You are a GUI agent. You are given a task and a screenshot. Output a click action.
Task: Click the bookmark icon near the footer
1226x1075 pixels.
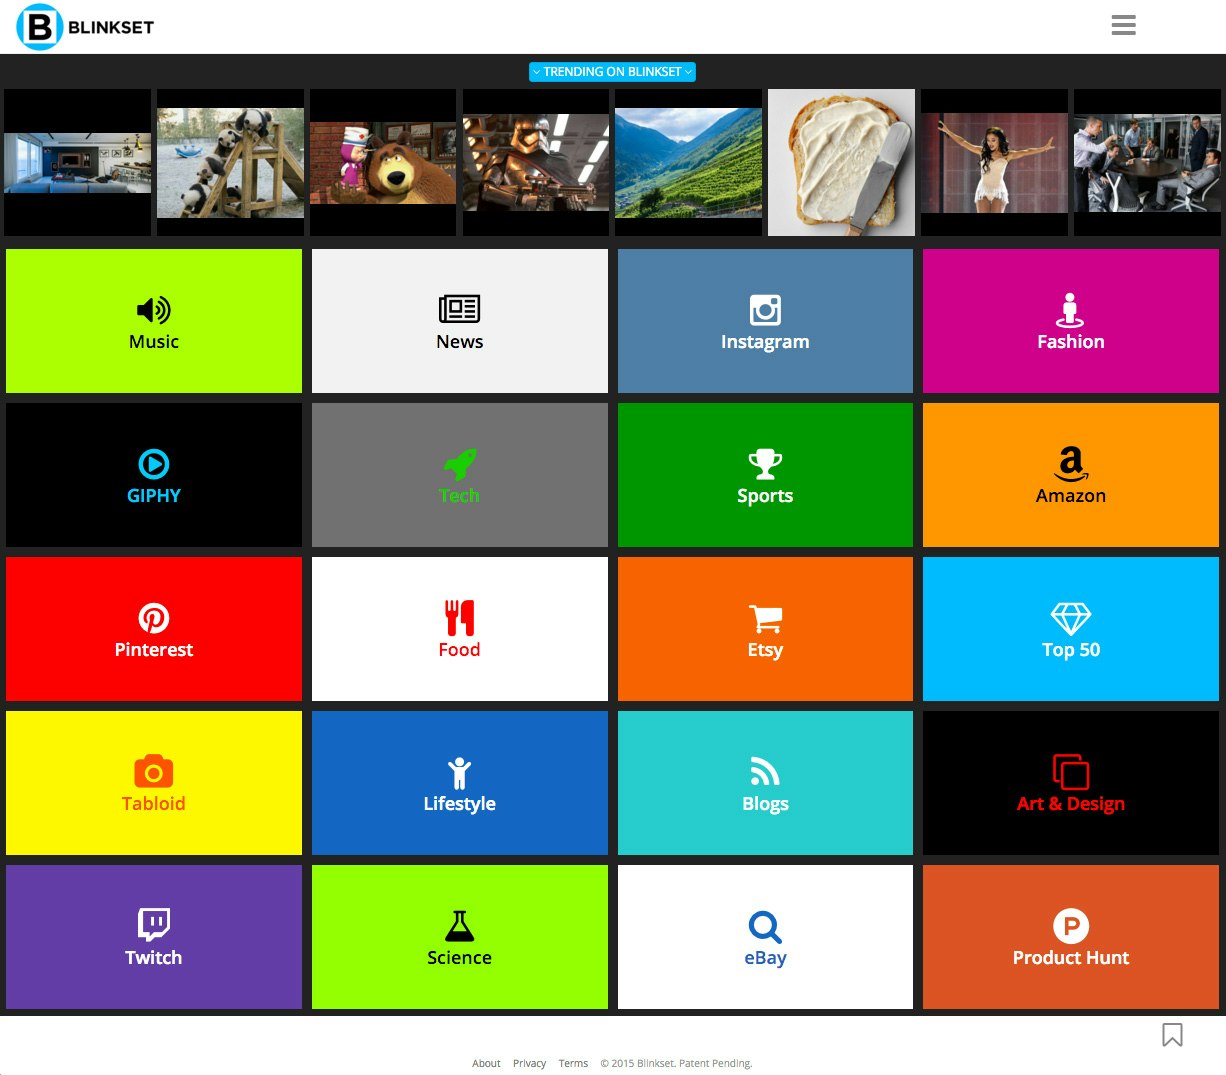(1172, 1035)
